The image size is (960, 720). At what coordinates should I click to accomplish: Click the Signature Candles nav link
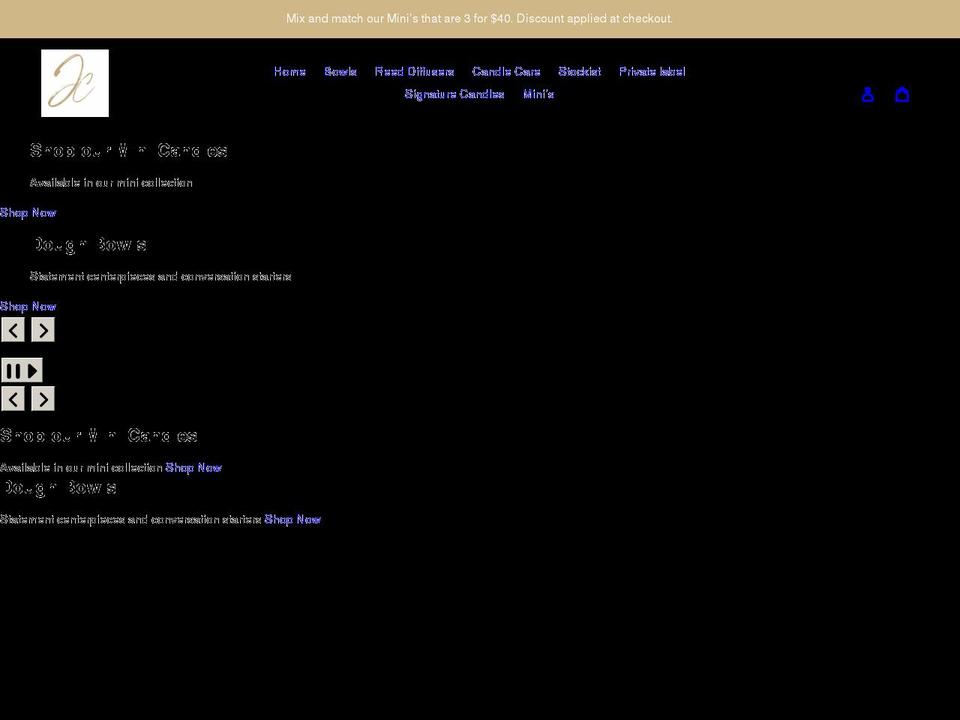[454, 93]
